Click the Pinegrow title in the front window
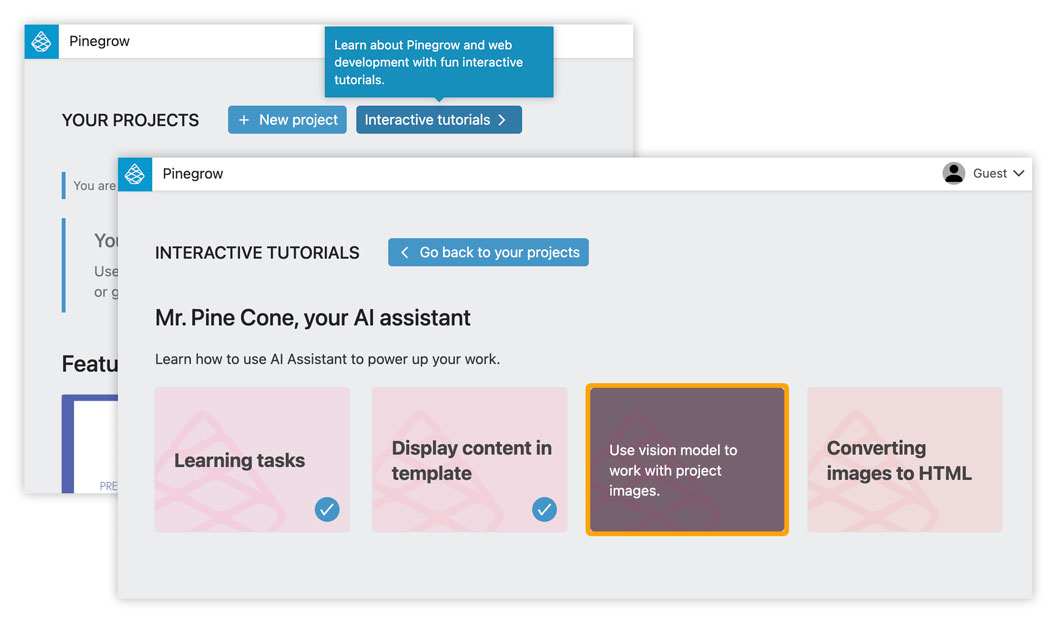The image size is (1060, 627). (193, 174)
